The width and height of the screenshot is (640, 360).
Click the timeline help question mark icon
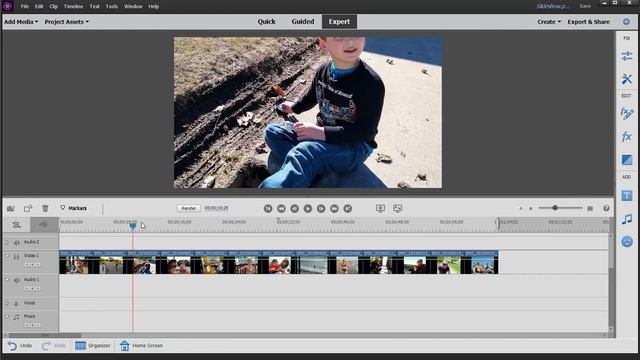(606, 208)
